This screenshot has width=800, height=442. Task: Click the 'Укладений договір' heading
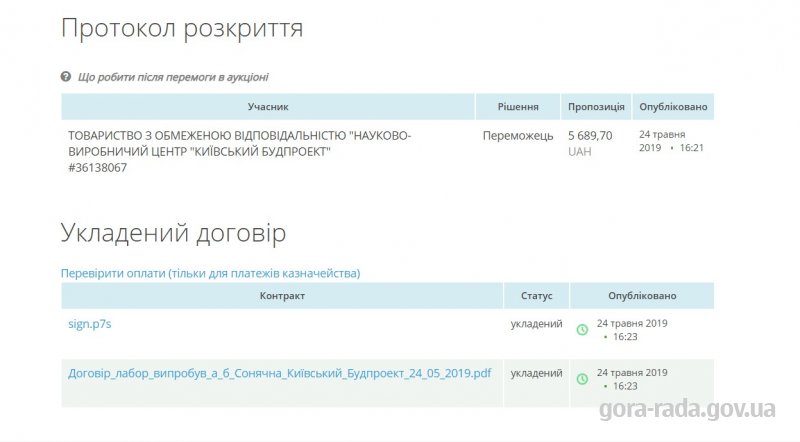173,233
